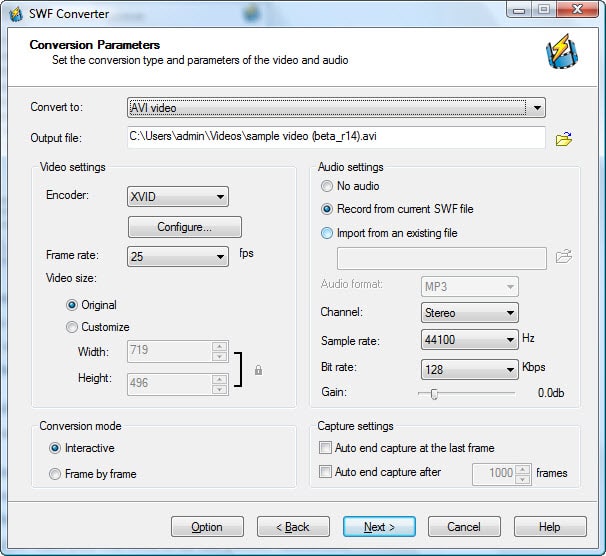The width and height of the screenshot is (606, 556).
Task: Choose Interactive conversion mode
Action: pos(55,448)
